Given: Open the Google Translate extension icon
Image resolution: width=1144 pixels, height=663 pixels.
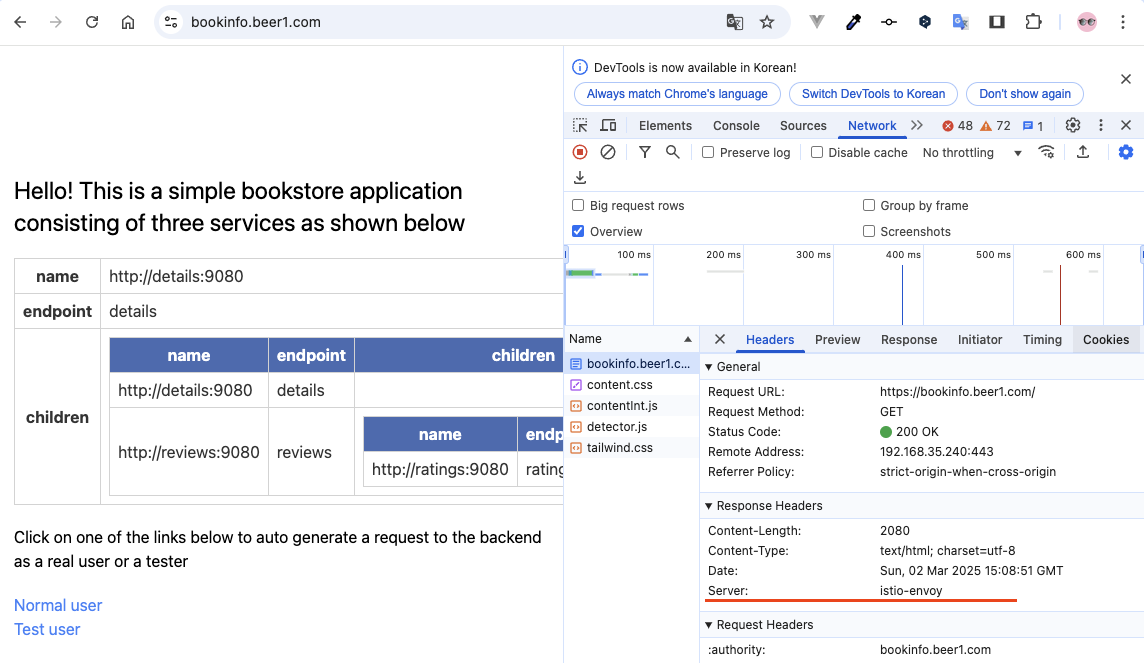Looking at the screenshot, I should 961,22.
